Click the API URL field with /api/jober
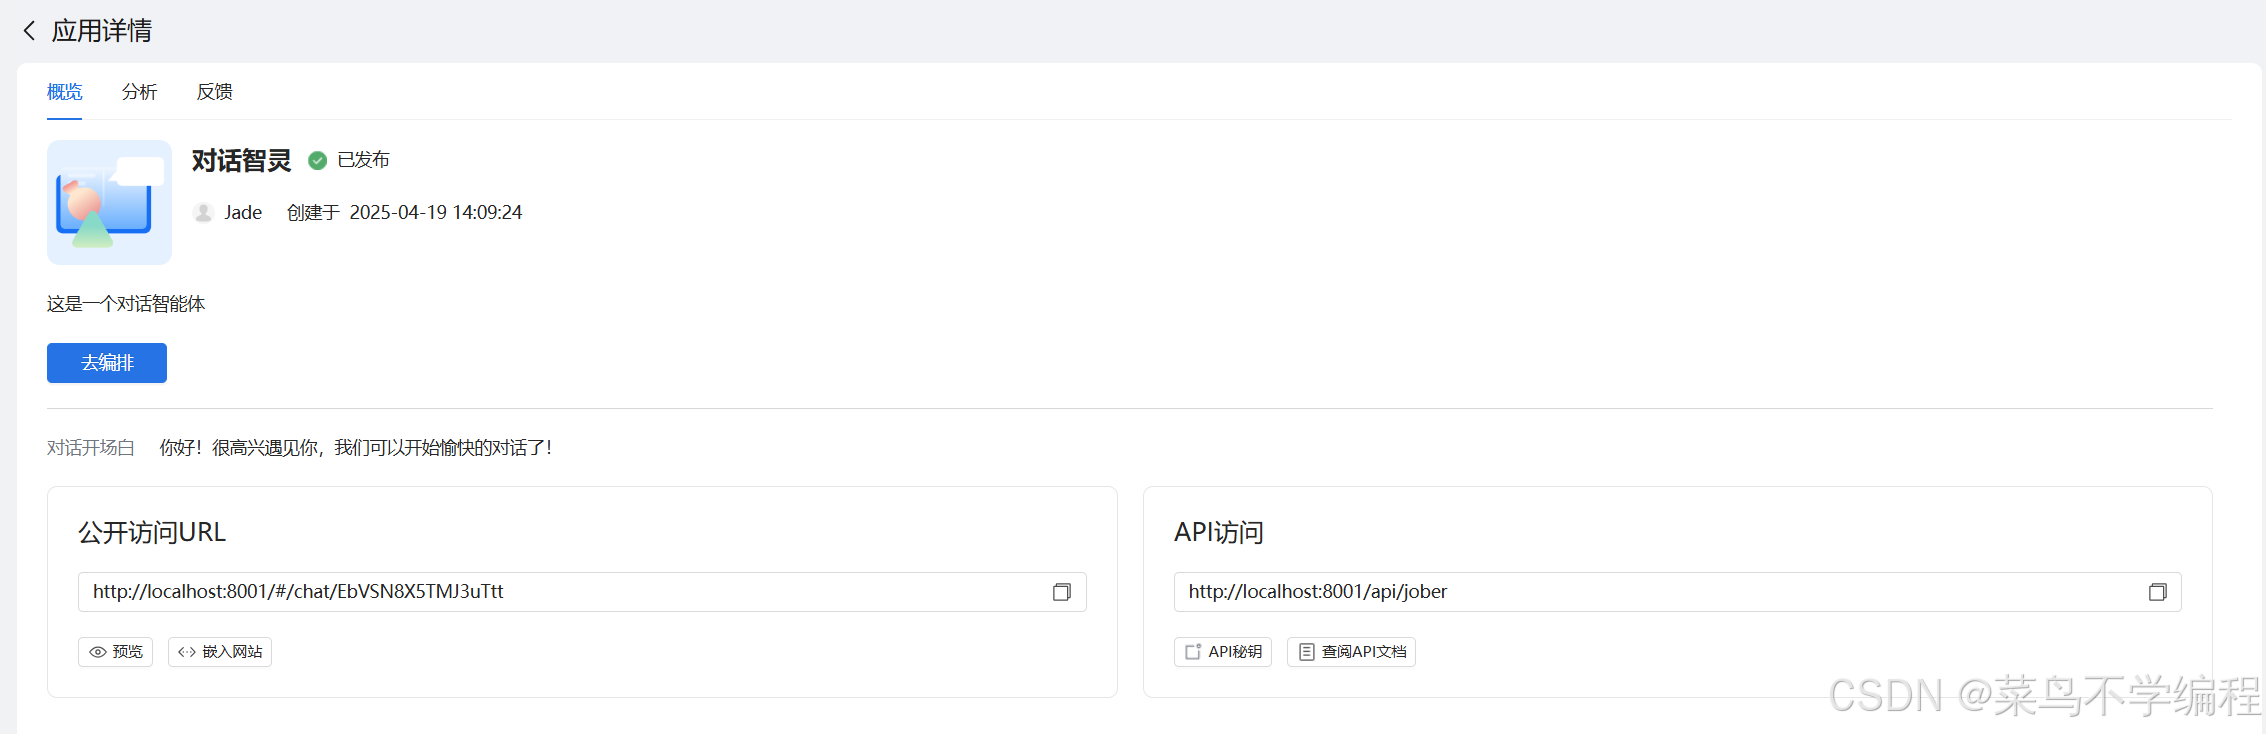 (x=1678, y=592)
